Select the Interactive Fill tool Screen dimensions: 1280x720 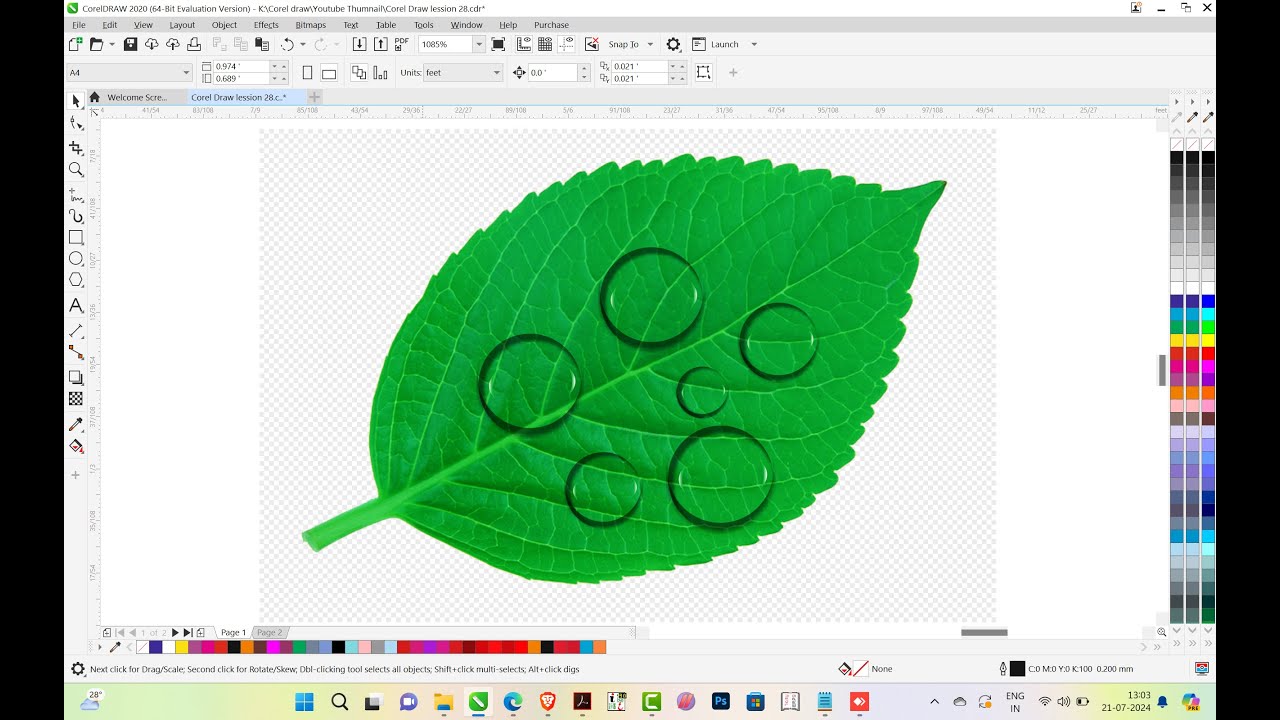(x=76, y=446)
